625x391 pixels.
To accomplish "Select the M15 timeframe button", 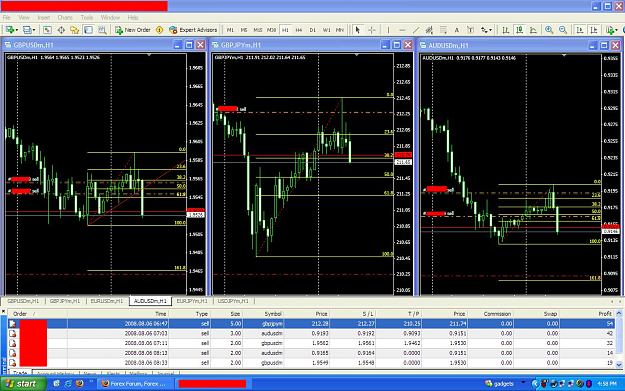I will tap(257, 30).
